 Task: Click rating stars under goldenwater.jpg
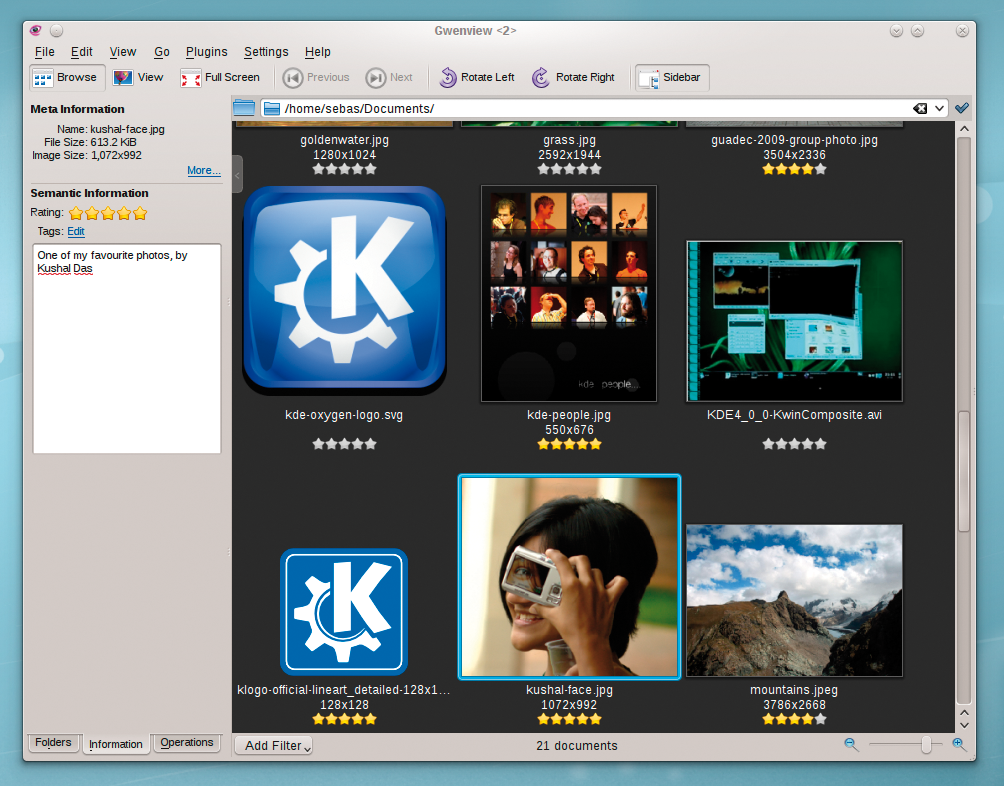coord(344,169)
